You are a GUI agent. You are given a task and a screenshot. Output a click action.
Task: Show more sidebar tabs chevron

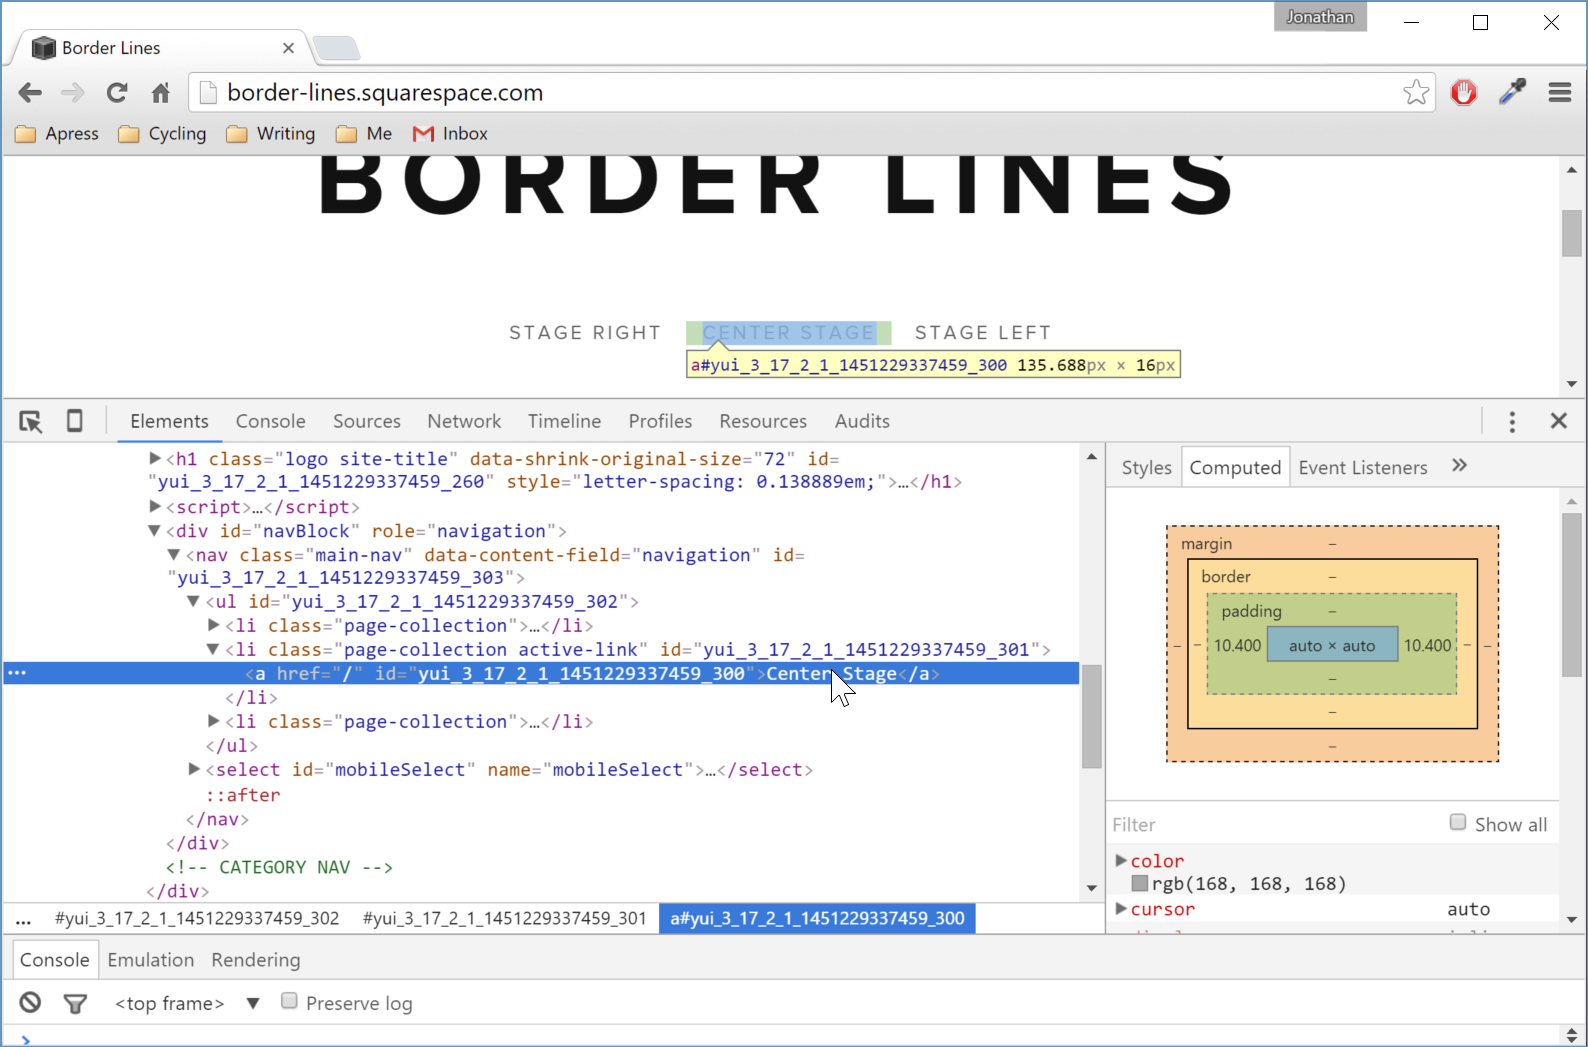click(1460, 465)
